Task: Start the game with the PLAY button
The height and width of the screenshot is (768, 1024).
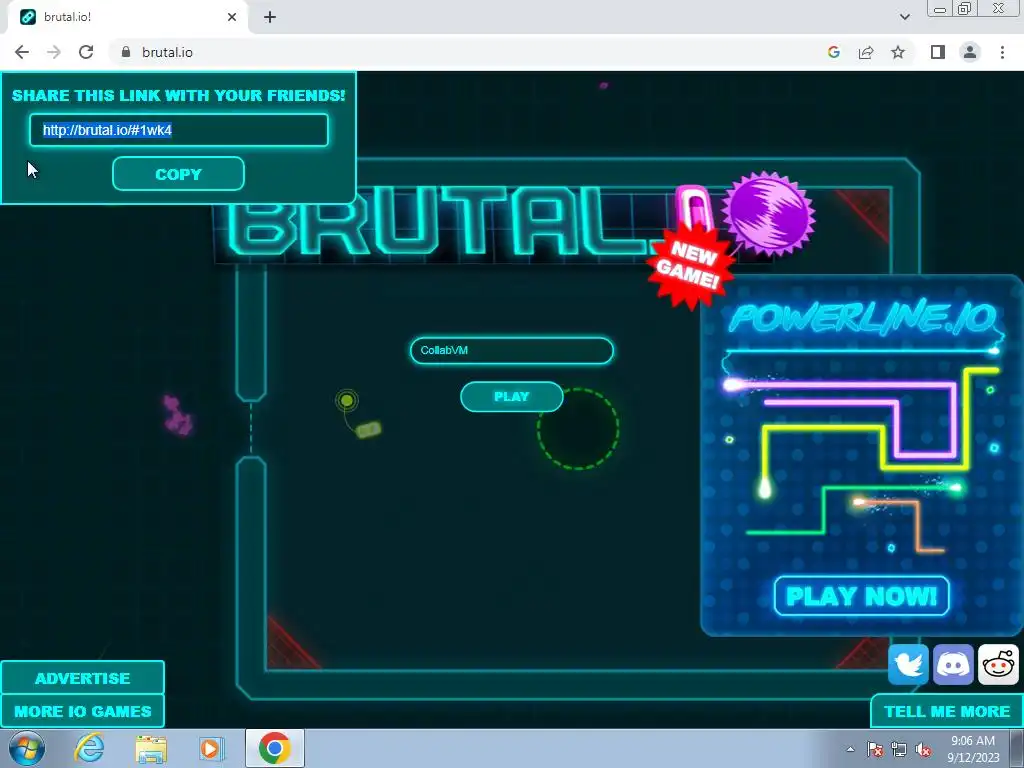Action: coord(511,396)
